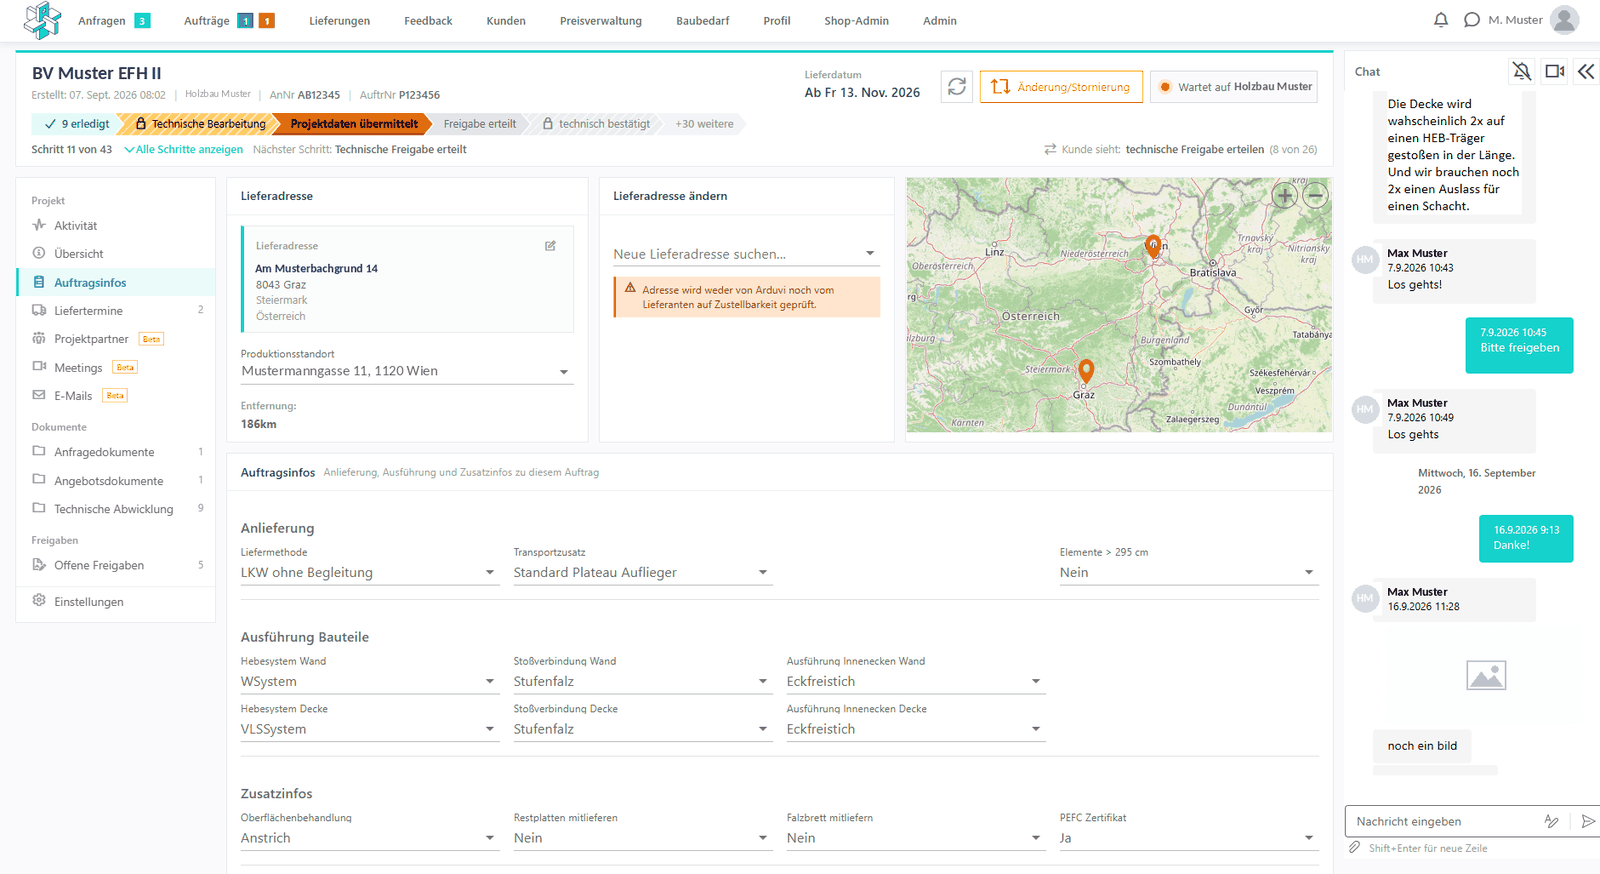Open Einstellungen in the sidebar
The height and width of the screenshot is (874, 1600).
[x=116, y=602]
